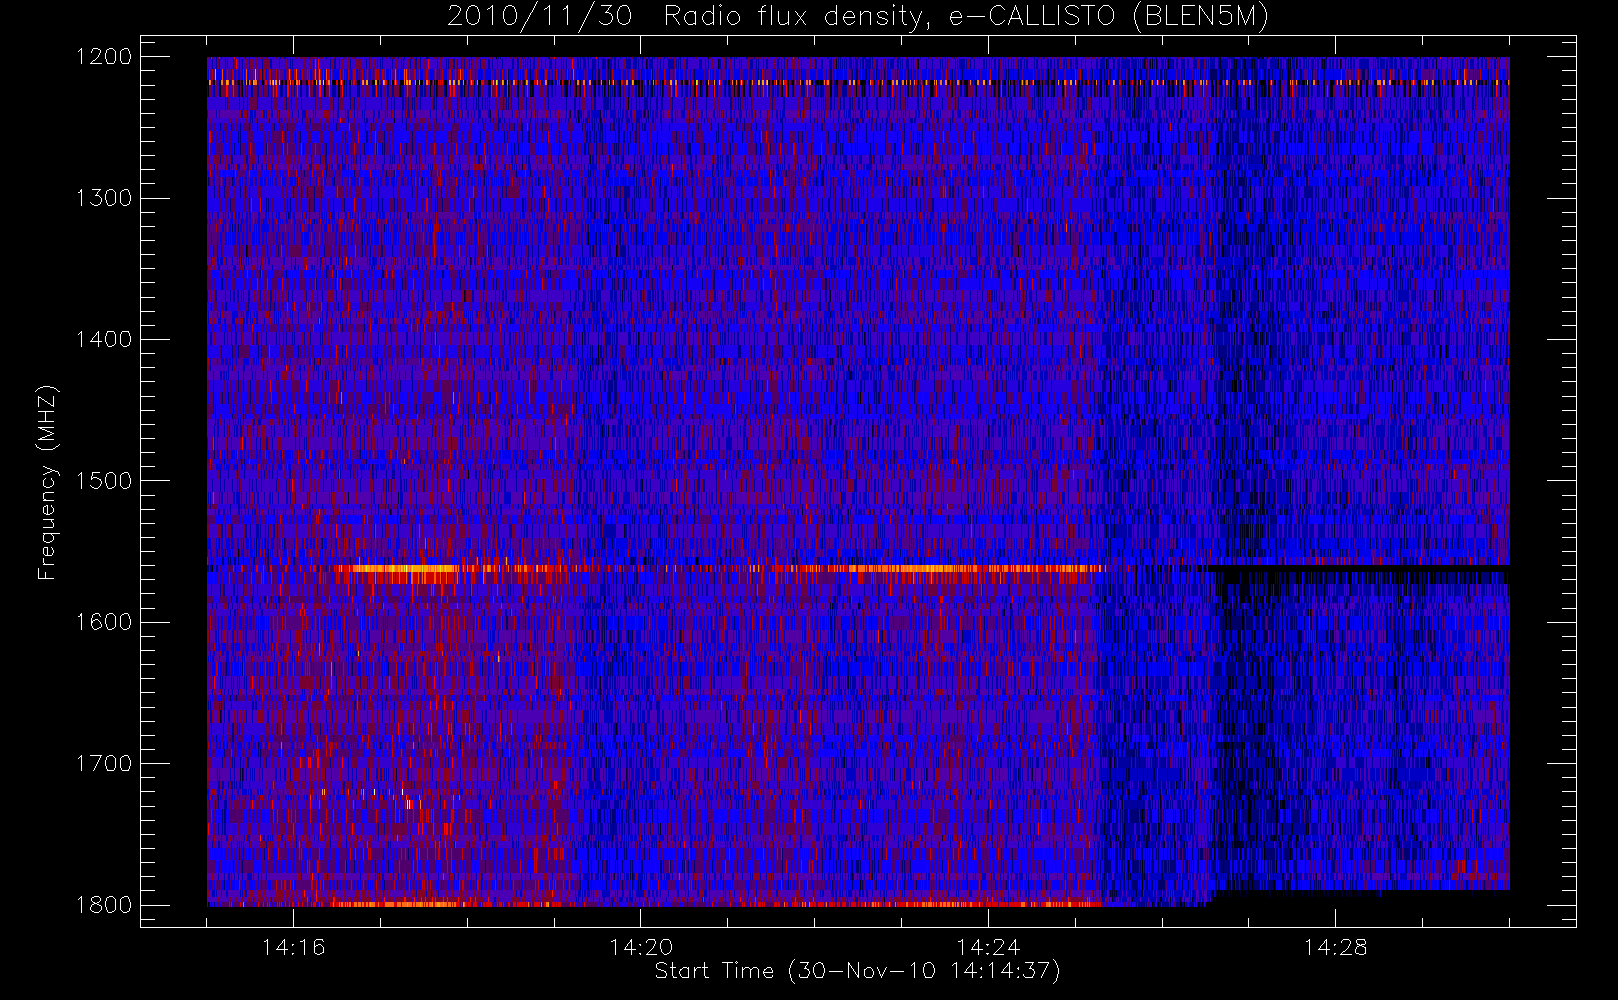The height and width of the screenshot is (1000, 1618).
Task: Click the 'Start Time (30-Nov-10 14:14:37)' axis label
Action: 857,971
